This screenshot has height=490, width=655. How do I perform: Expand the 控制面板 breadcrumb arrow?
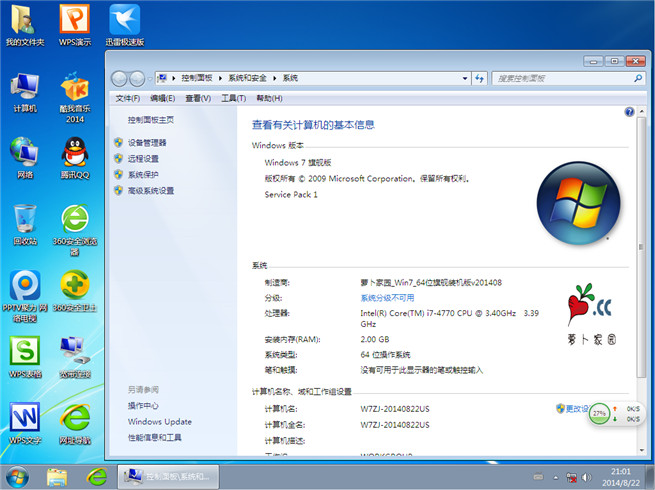tap(220, 78)
